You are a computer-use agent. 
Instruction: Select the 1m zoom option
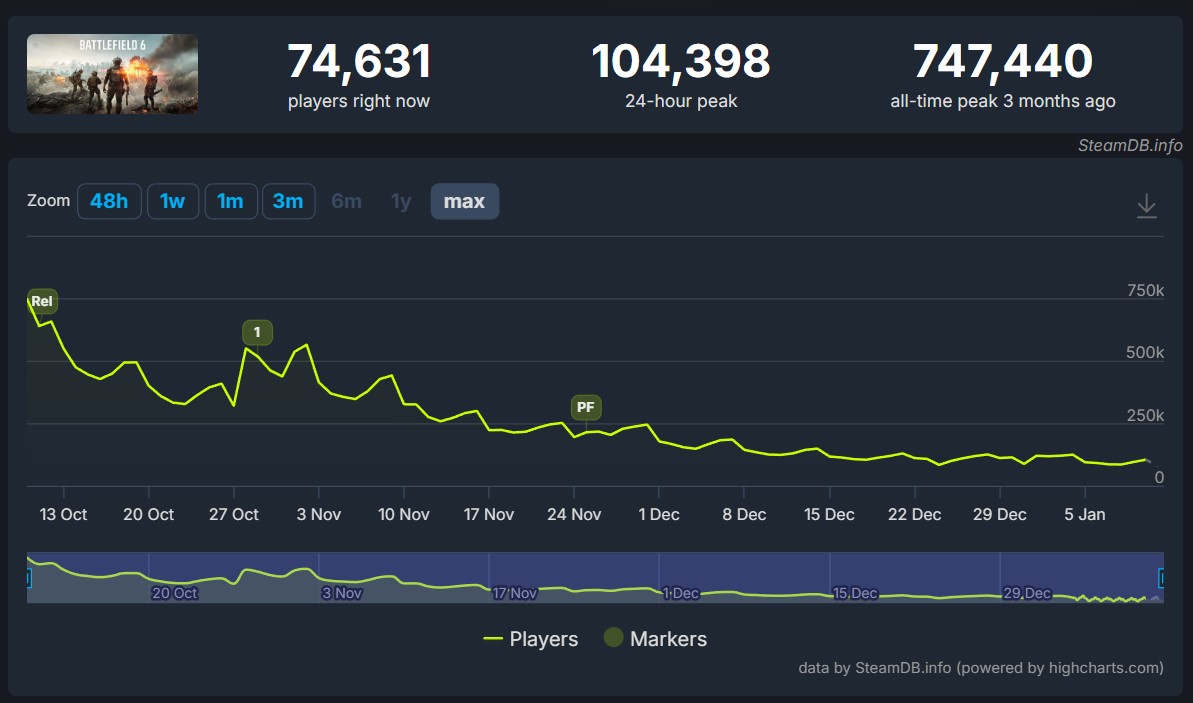pos(230,201)
